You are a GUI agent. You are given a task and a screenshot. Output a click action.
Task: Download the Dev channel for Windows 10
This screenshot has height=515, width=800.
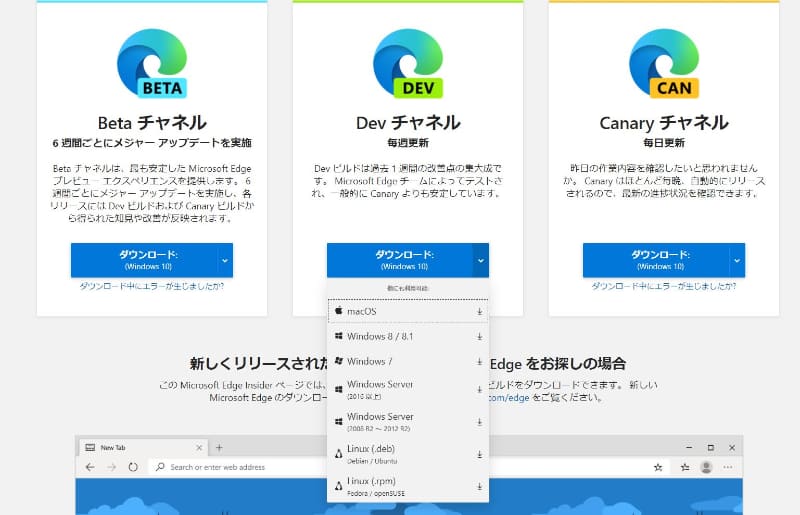click(401, 260)
